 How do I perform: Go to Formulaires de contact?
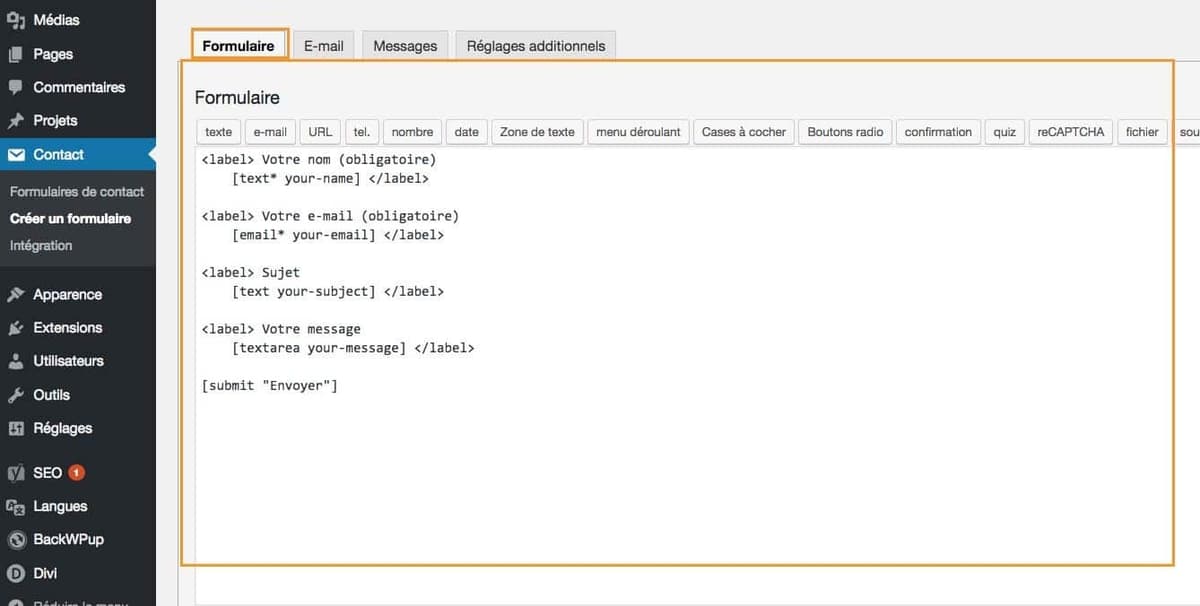(78, 191)
